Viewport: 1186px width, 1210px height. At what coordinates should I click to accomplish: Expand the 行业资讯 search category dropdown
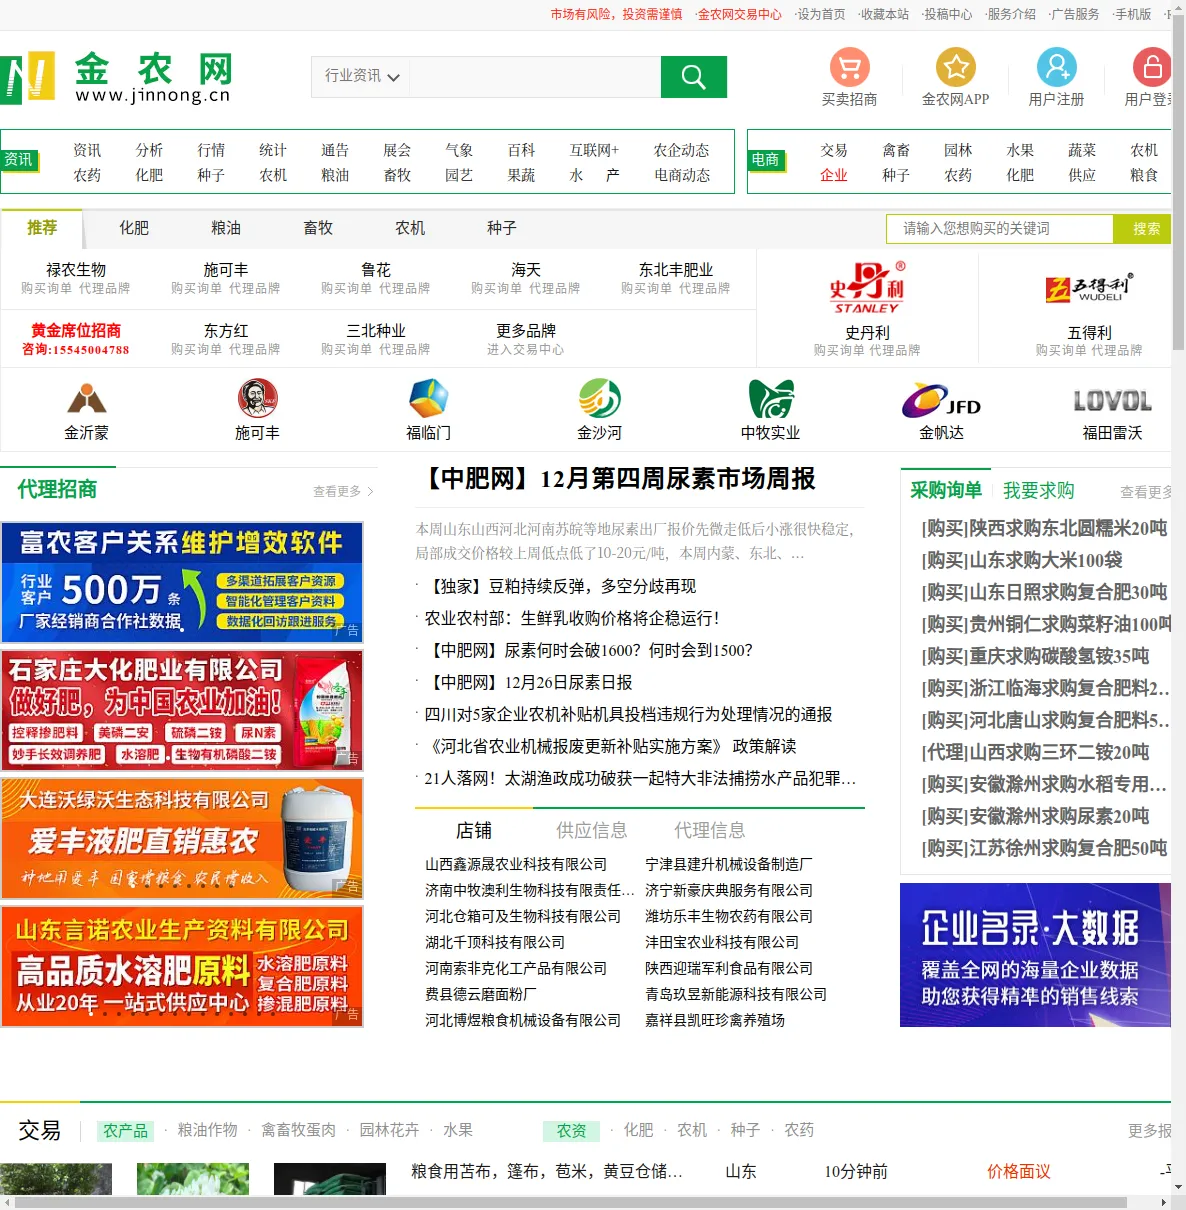coord(361,77)
